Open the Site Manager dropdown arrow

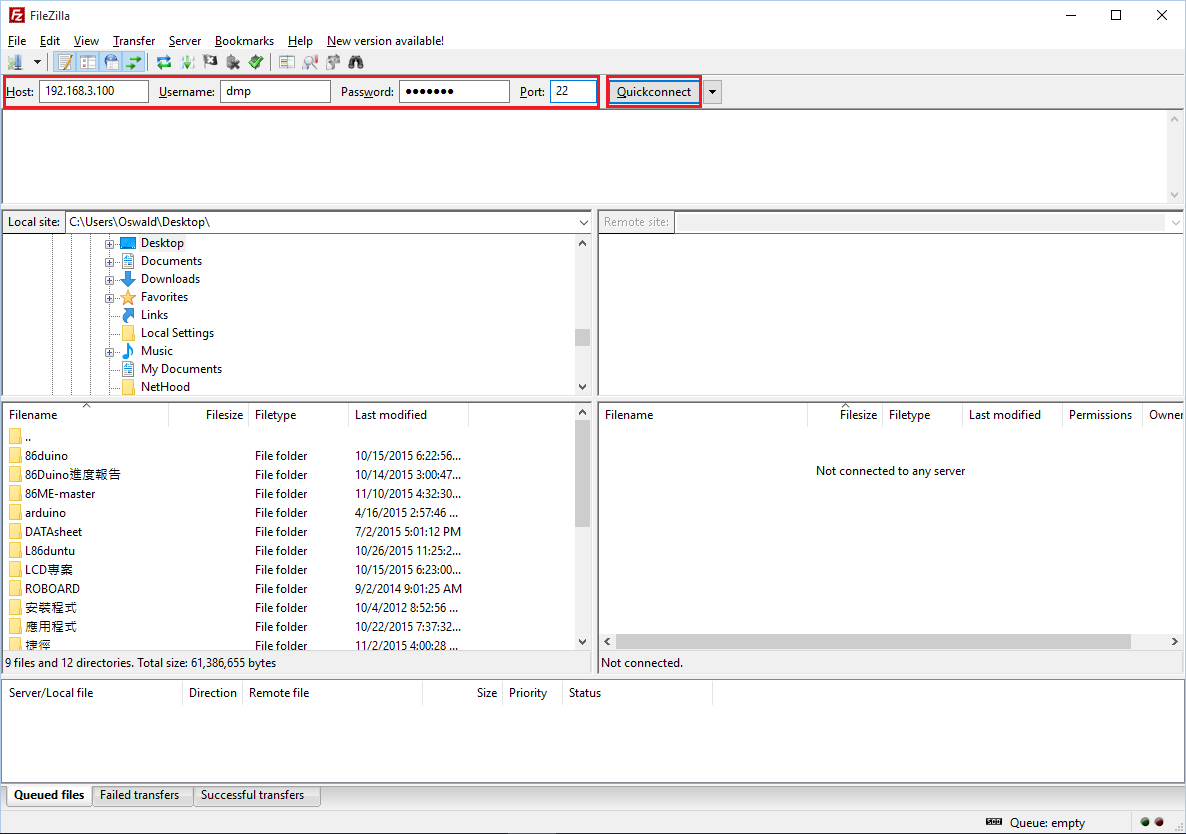pos(36,62)
